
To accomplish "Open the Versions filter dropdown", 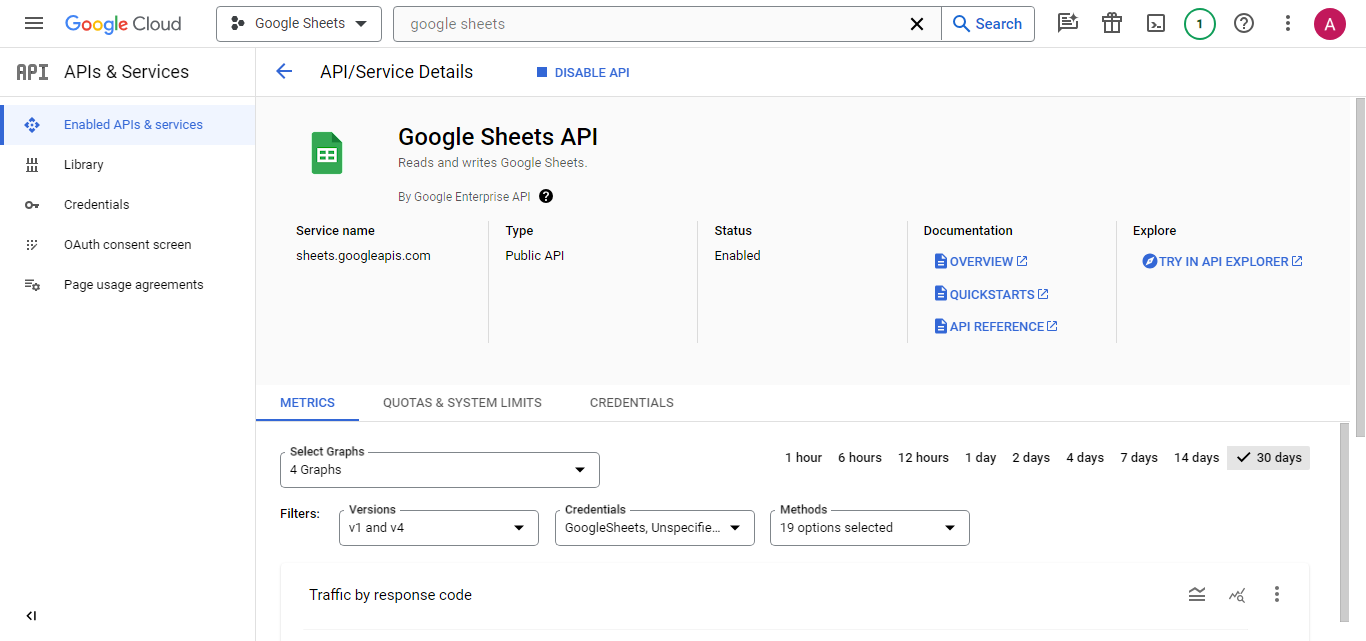I will [x=439, y=528].
